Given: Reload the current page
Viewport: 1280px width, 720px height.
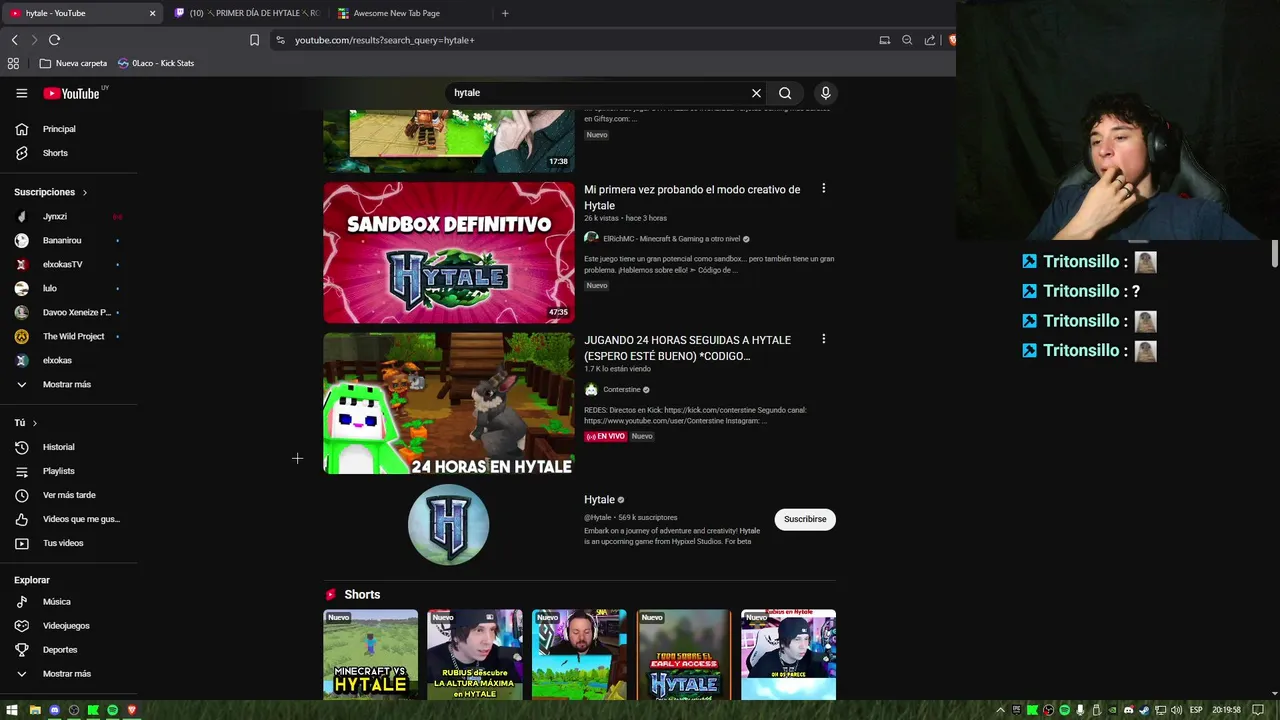Looking at the screenshot, I should click(x=54, y=40).
